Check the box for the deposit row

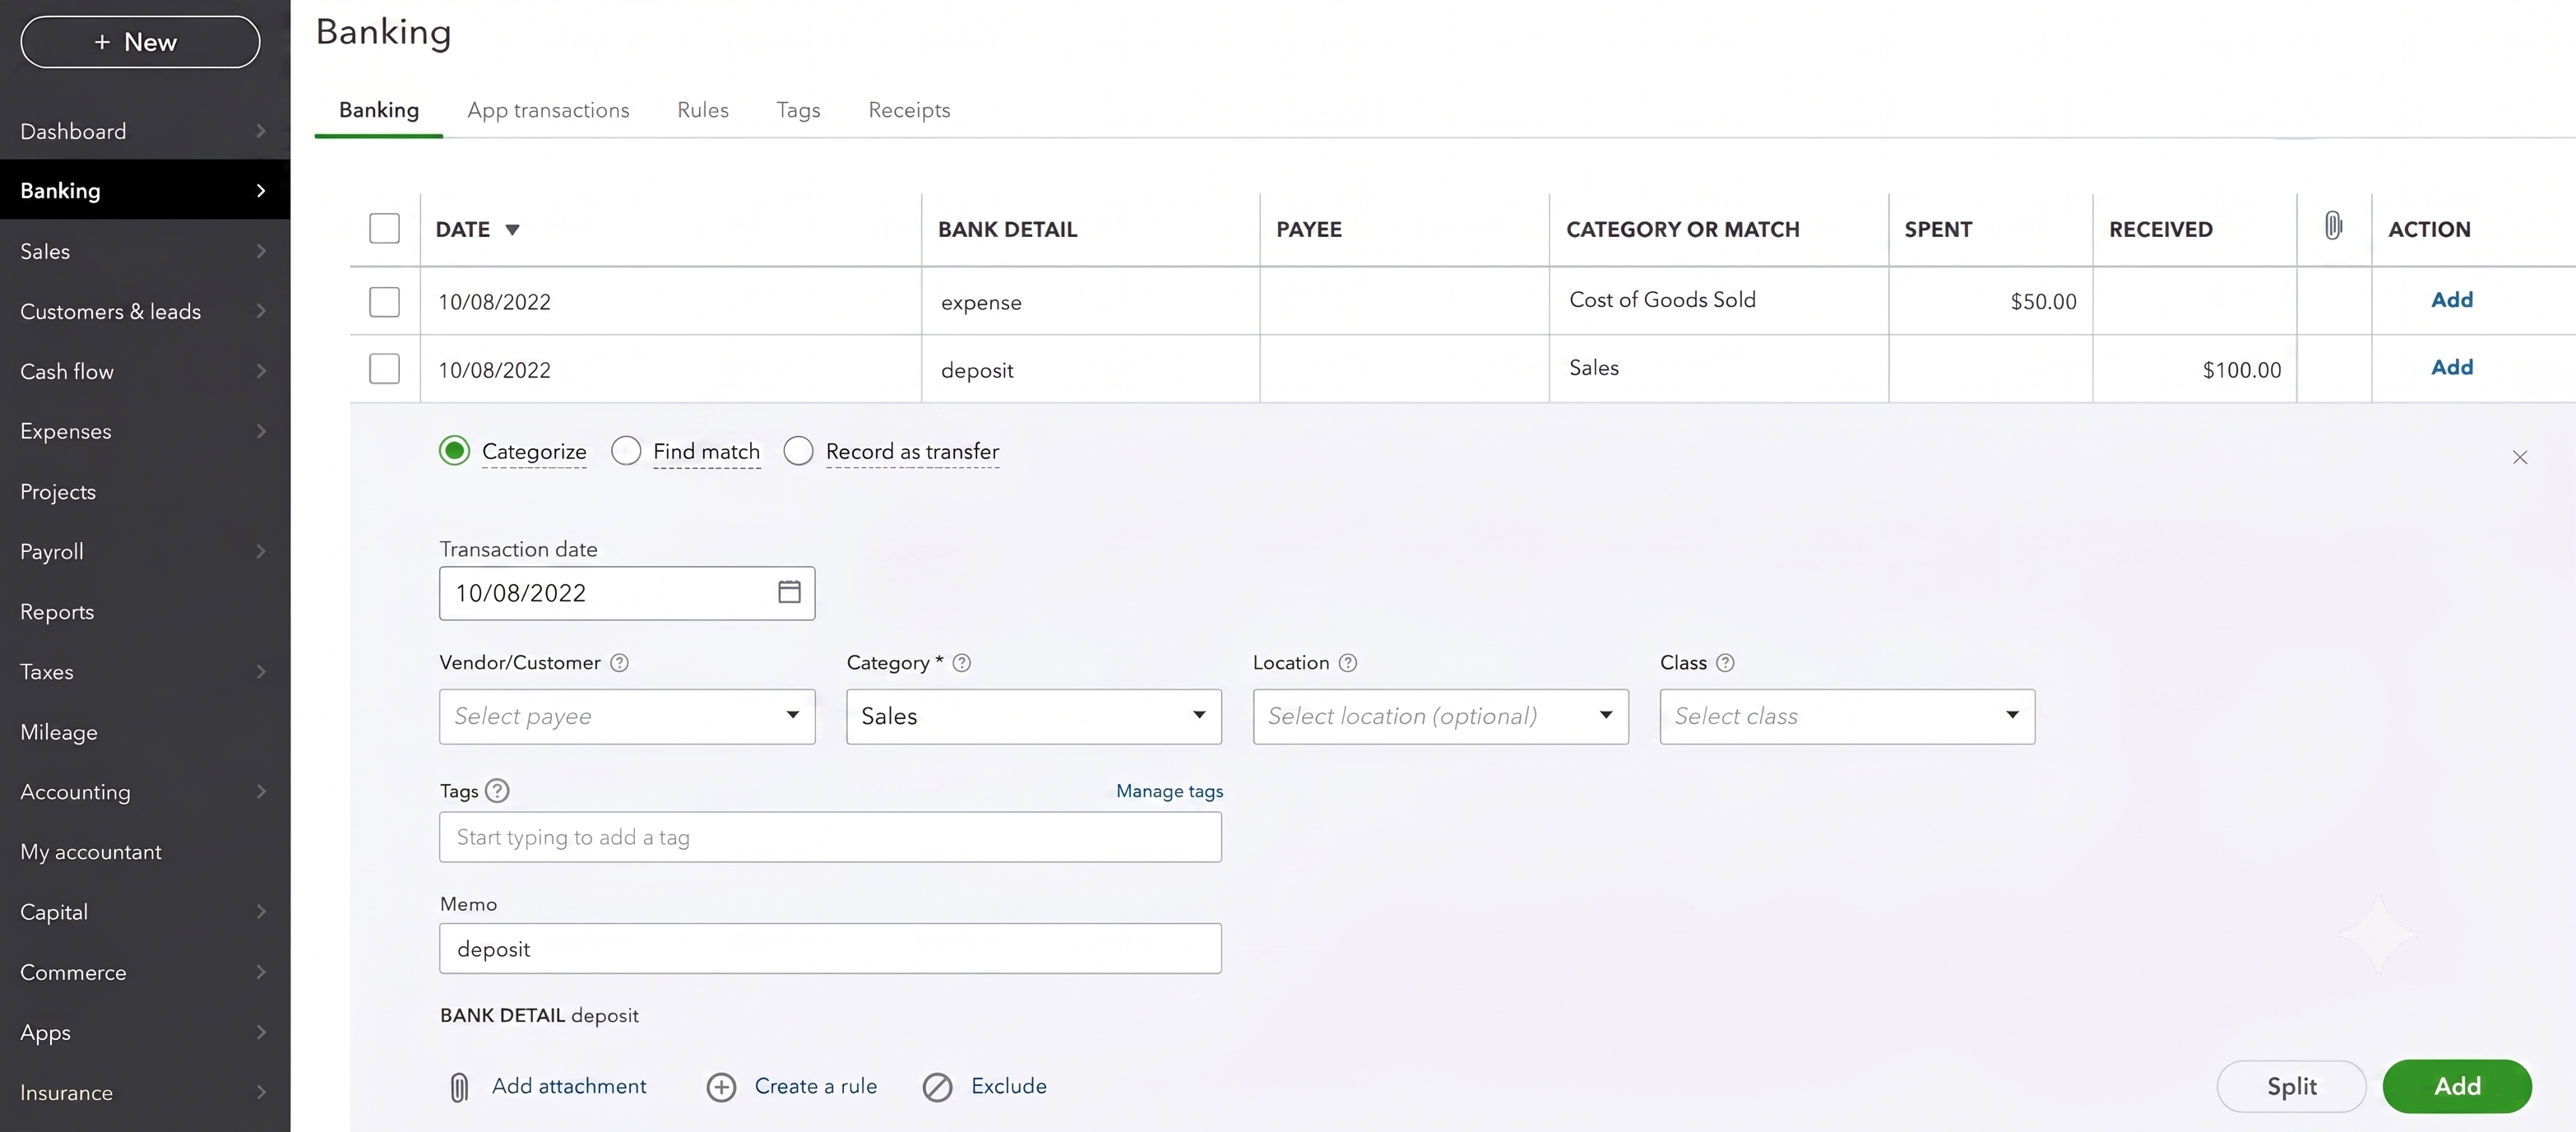coord(384,369)
